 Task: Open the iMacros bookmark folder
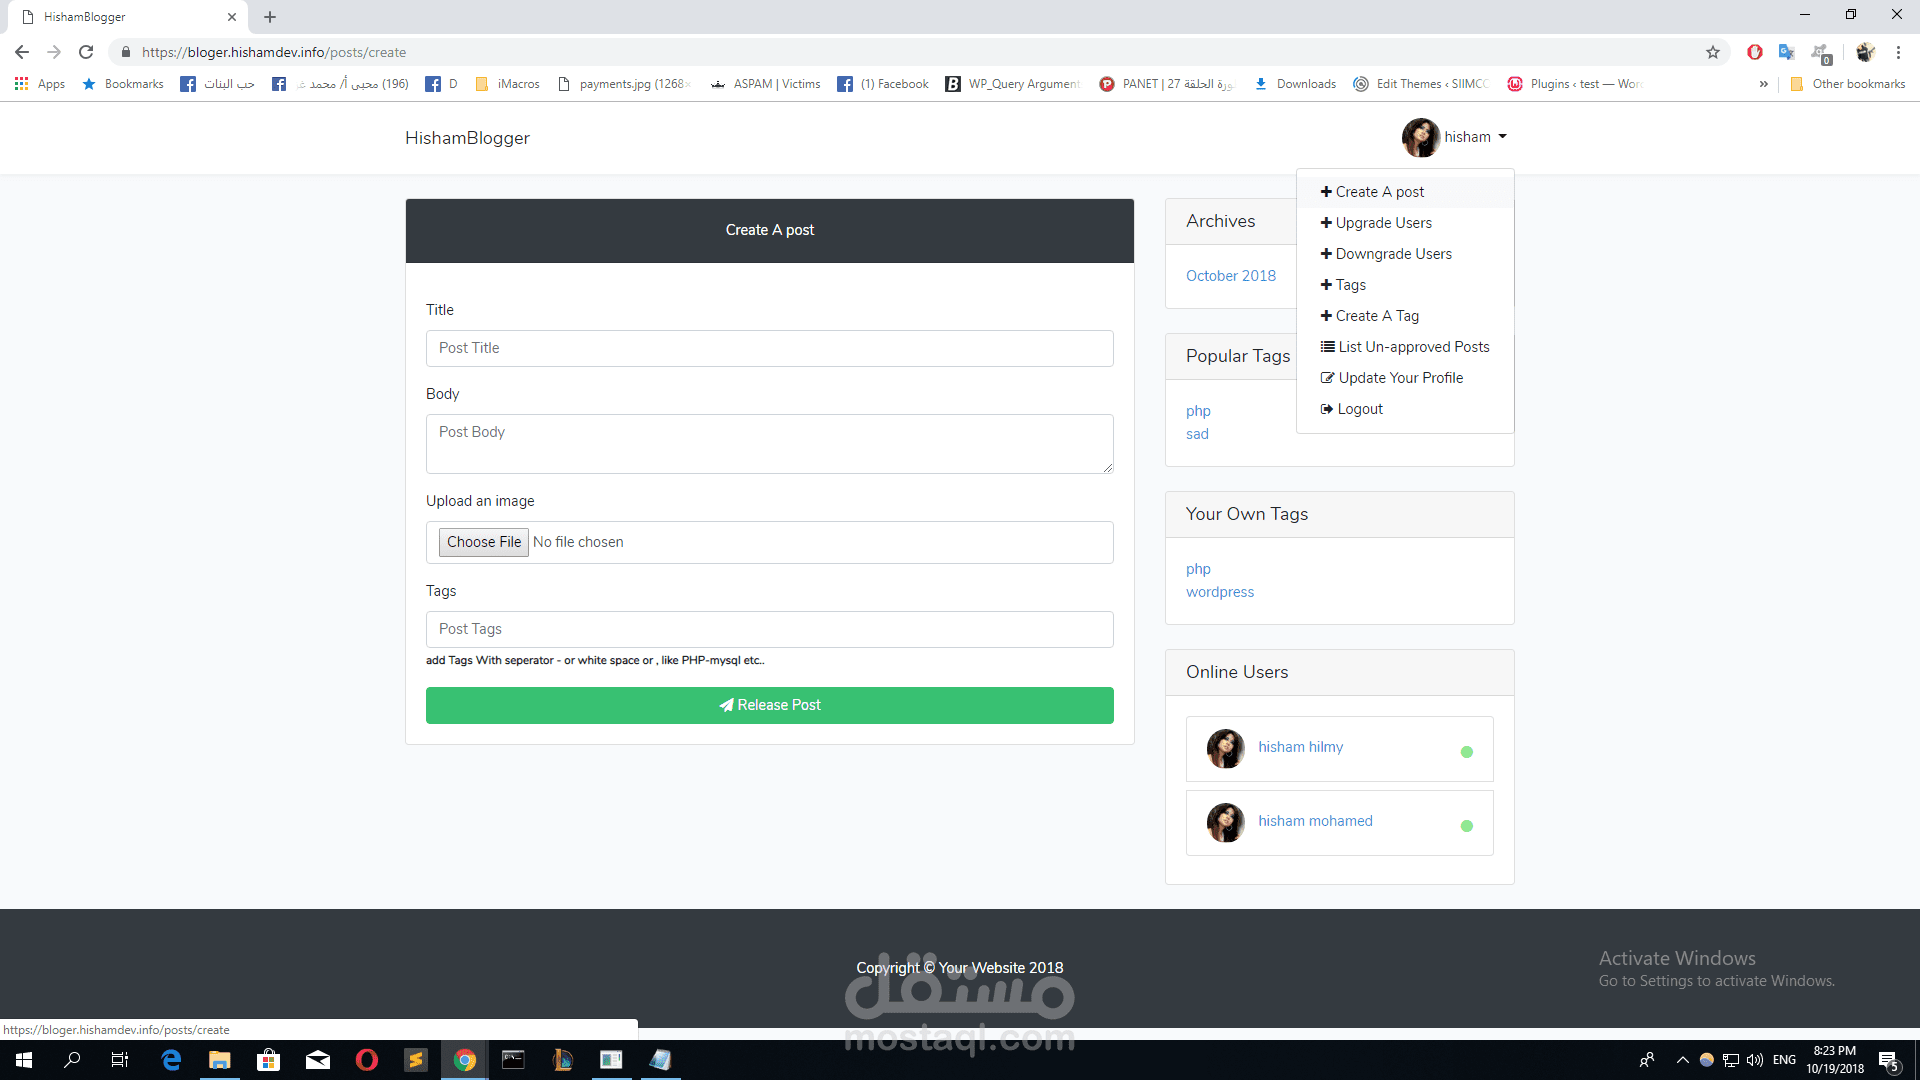tap(508, 84)
